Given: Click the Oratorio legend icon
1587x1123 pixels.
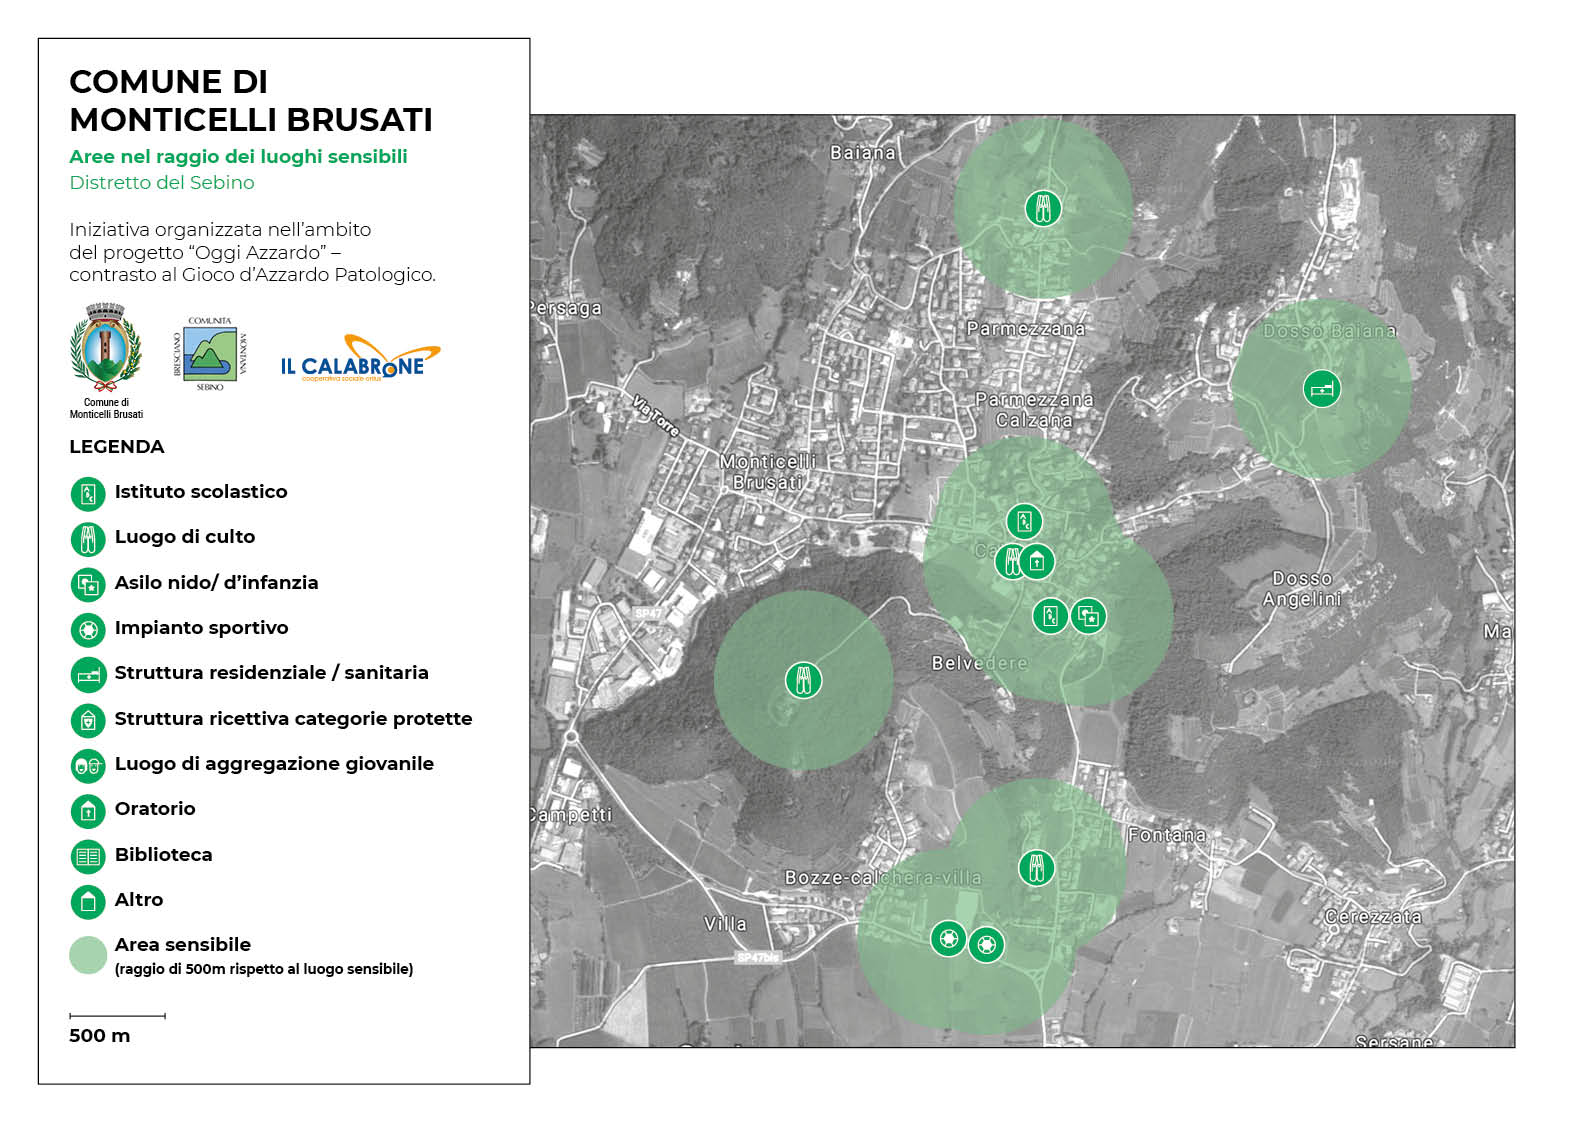Looking at the screenshot, I should 88,810.
